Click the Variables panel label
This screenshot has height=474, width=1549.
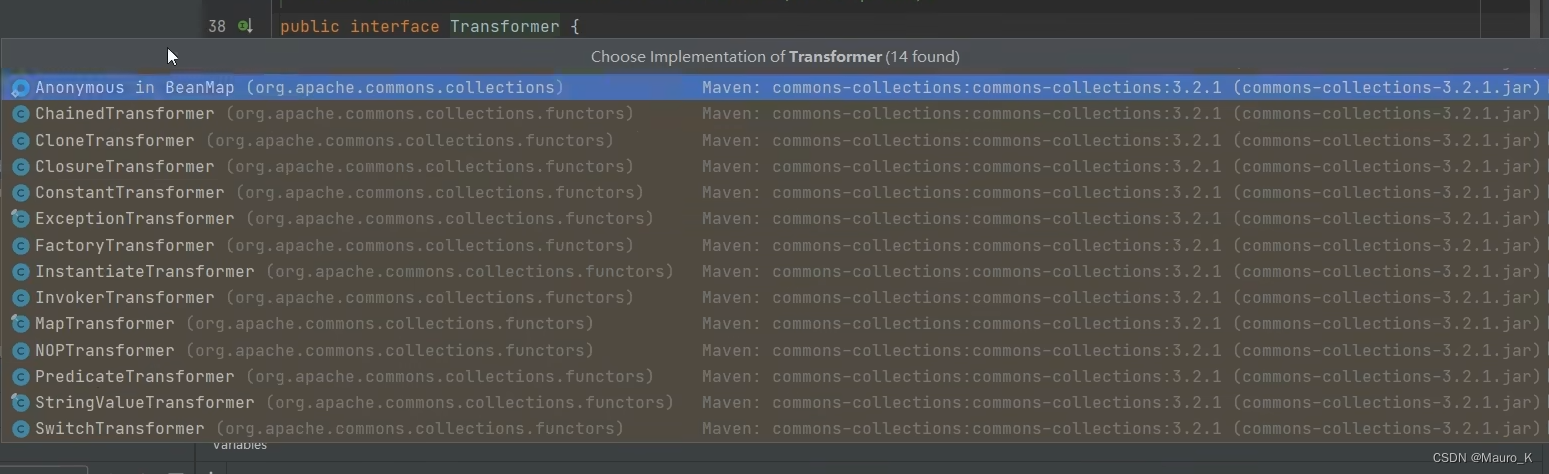point(240,445)
